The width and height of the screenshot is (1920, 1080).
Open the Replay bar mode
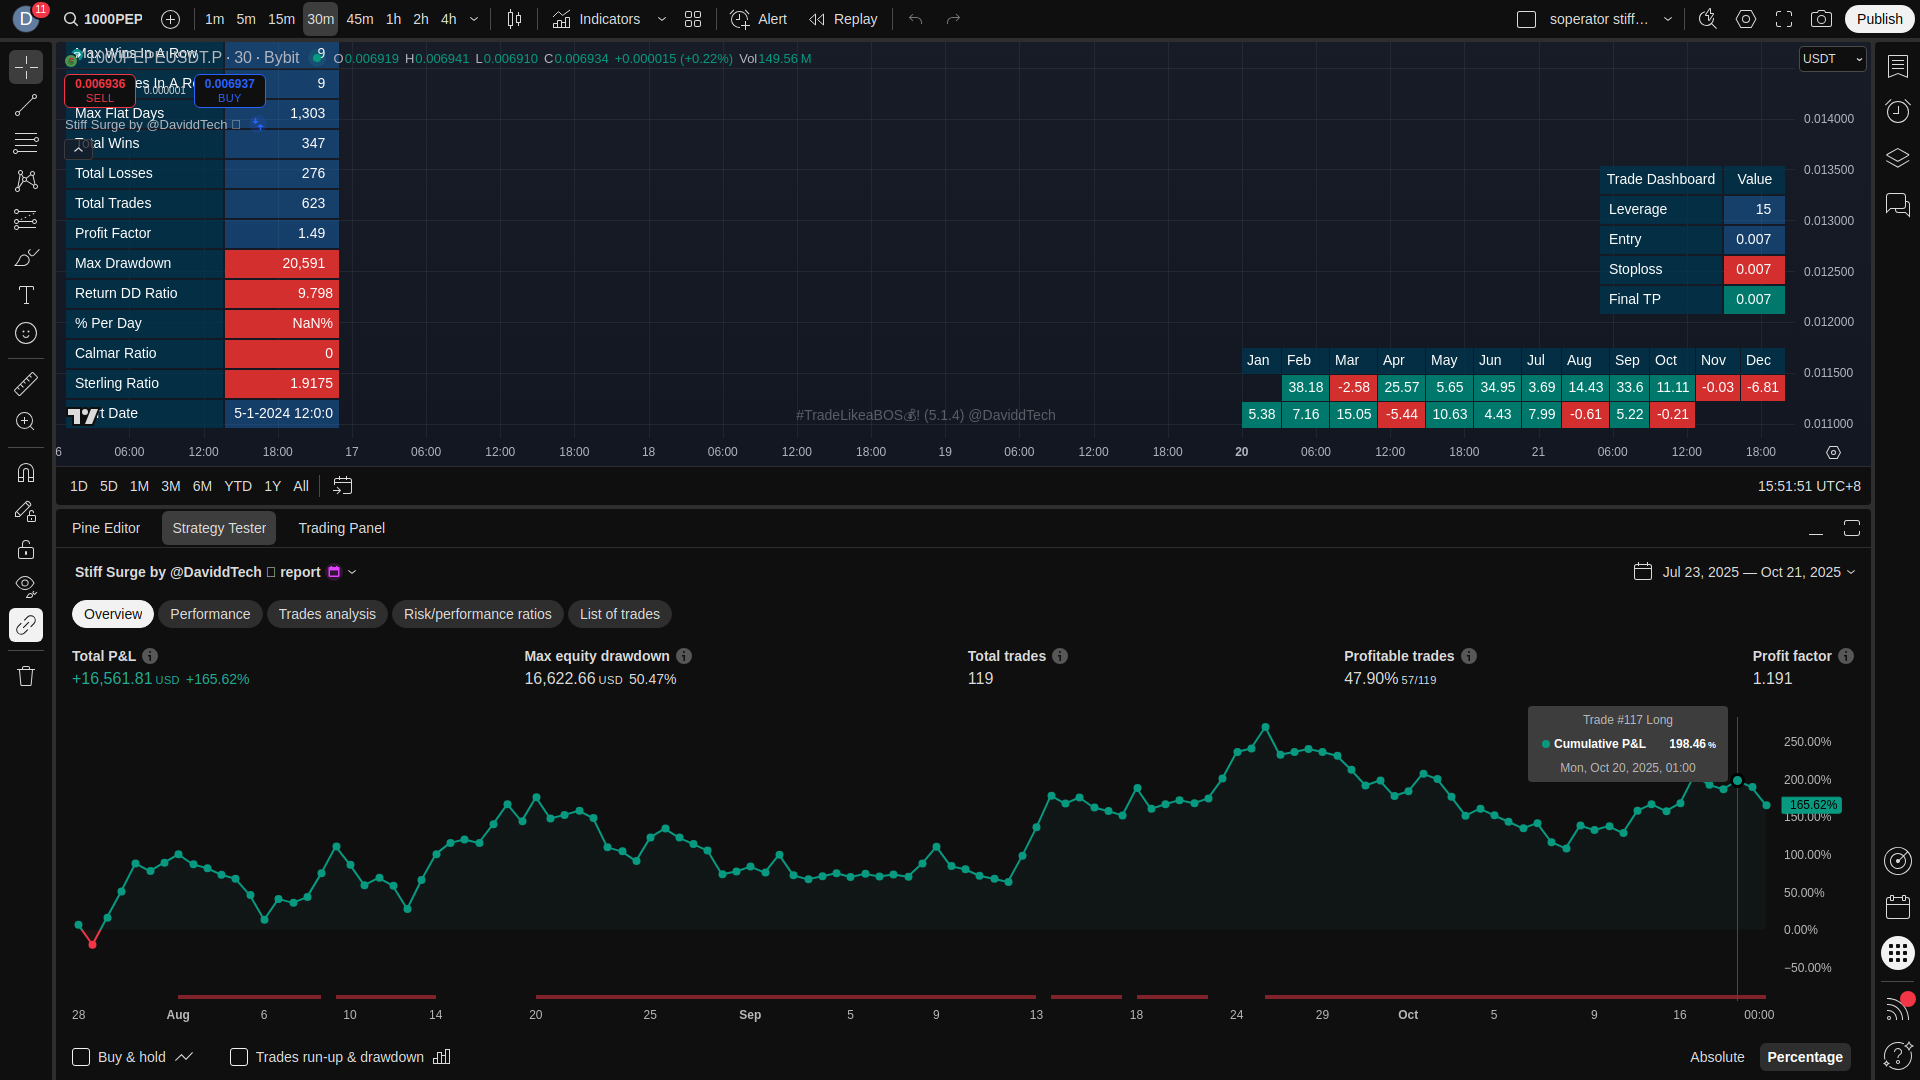click(x=843, y=19)
